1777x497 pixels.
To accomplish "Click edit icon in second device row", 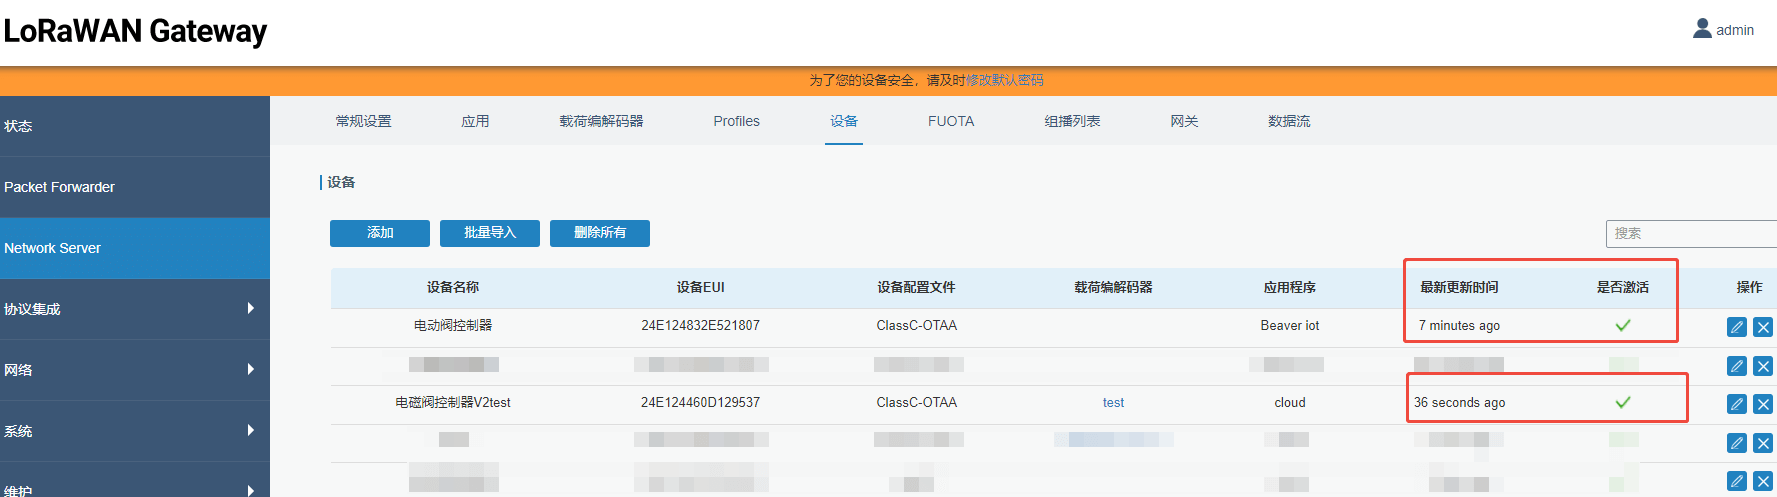I will (x=1736, y=366).
